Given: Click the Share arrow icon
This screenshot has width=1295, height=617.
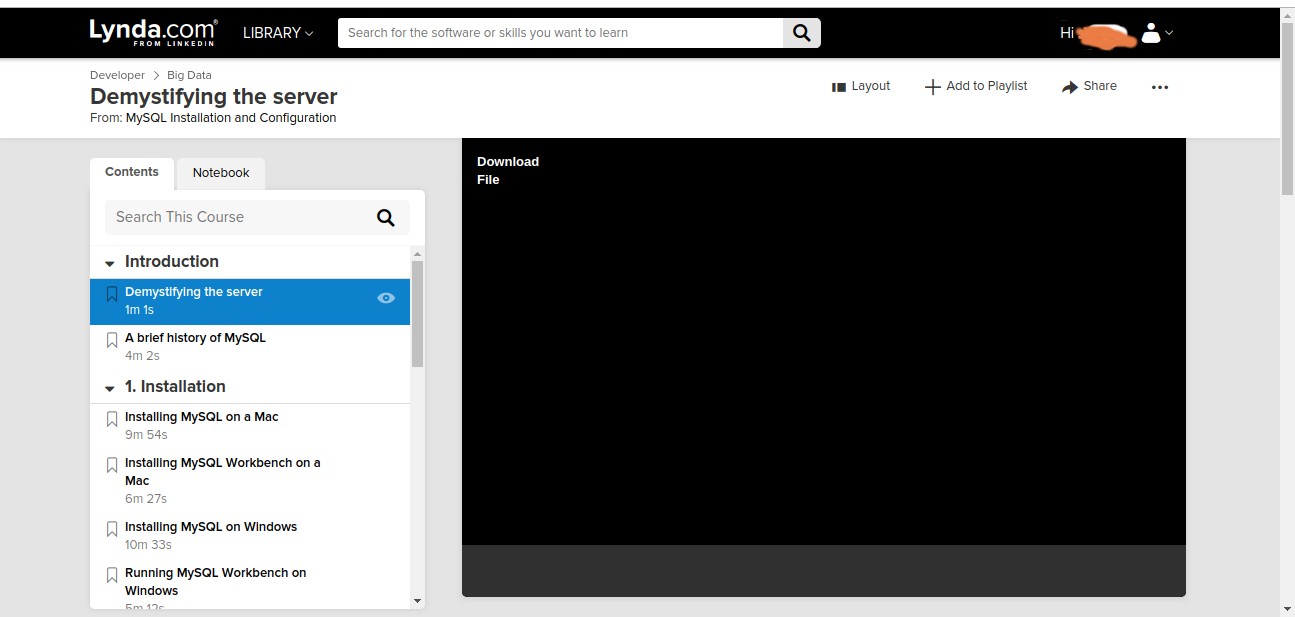Looking at the screenshot, I should coord(1070,87).
